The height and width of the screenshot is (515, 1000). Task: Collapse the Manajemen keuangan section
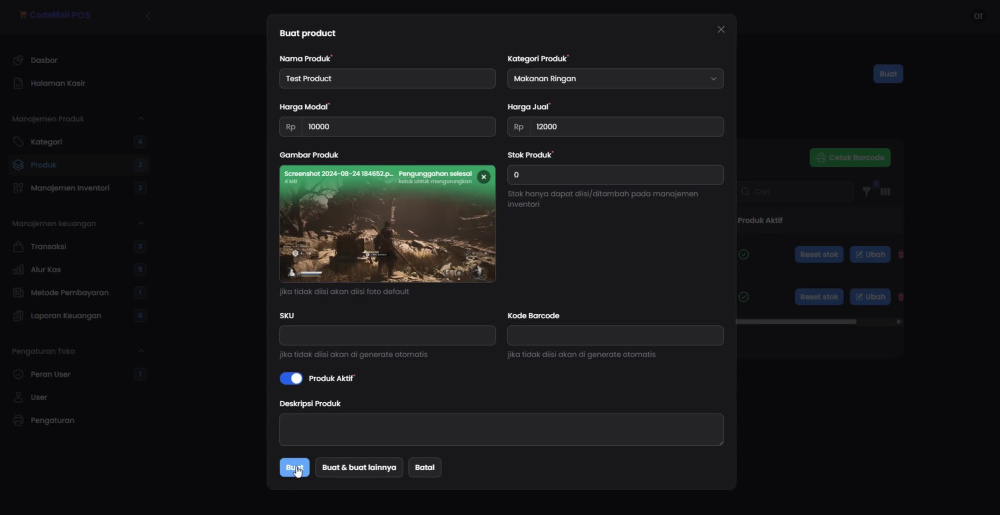coord(141,223)
